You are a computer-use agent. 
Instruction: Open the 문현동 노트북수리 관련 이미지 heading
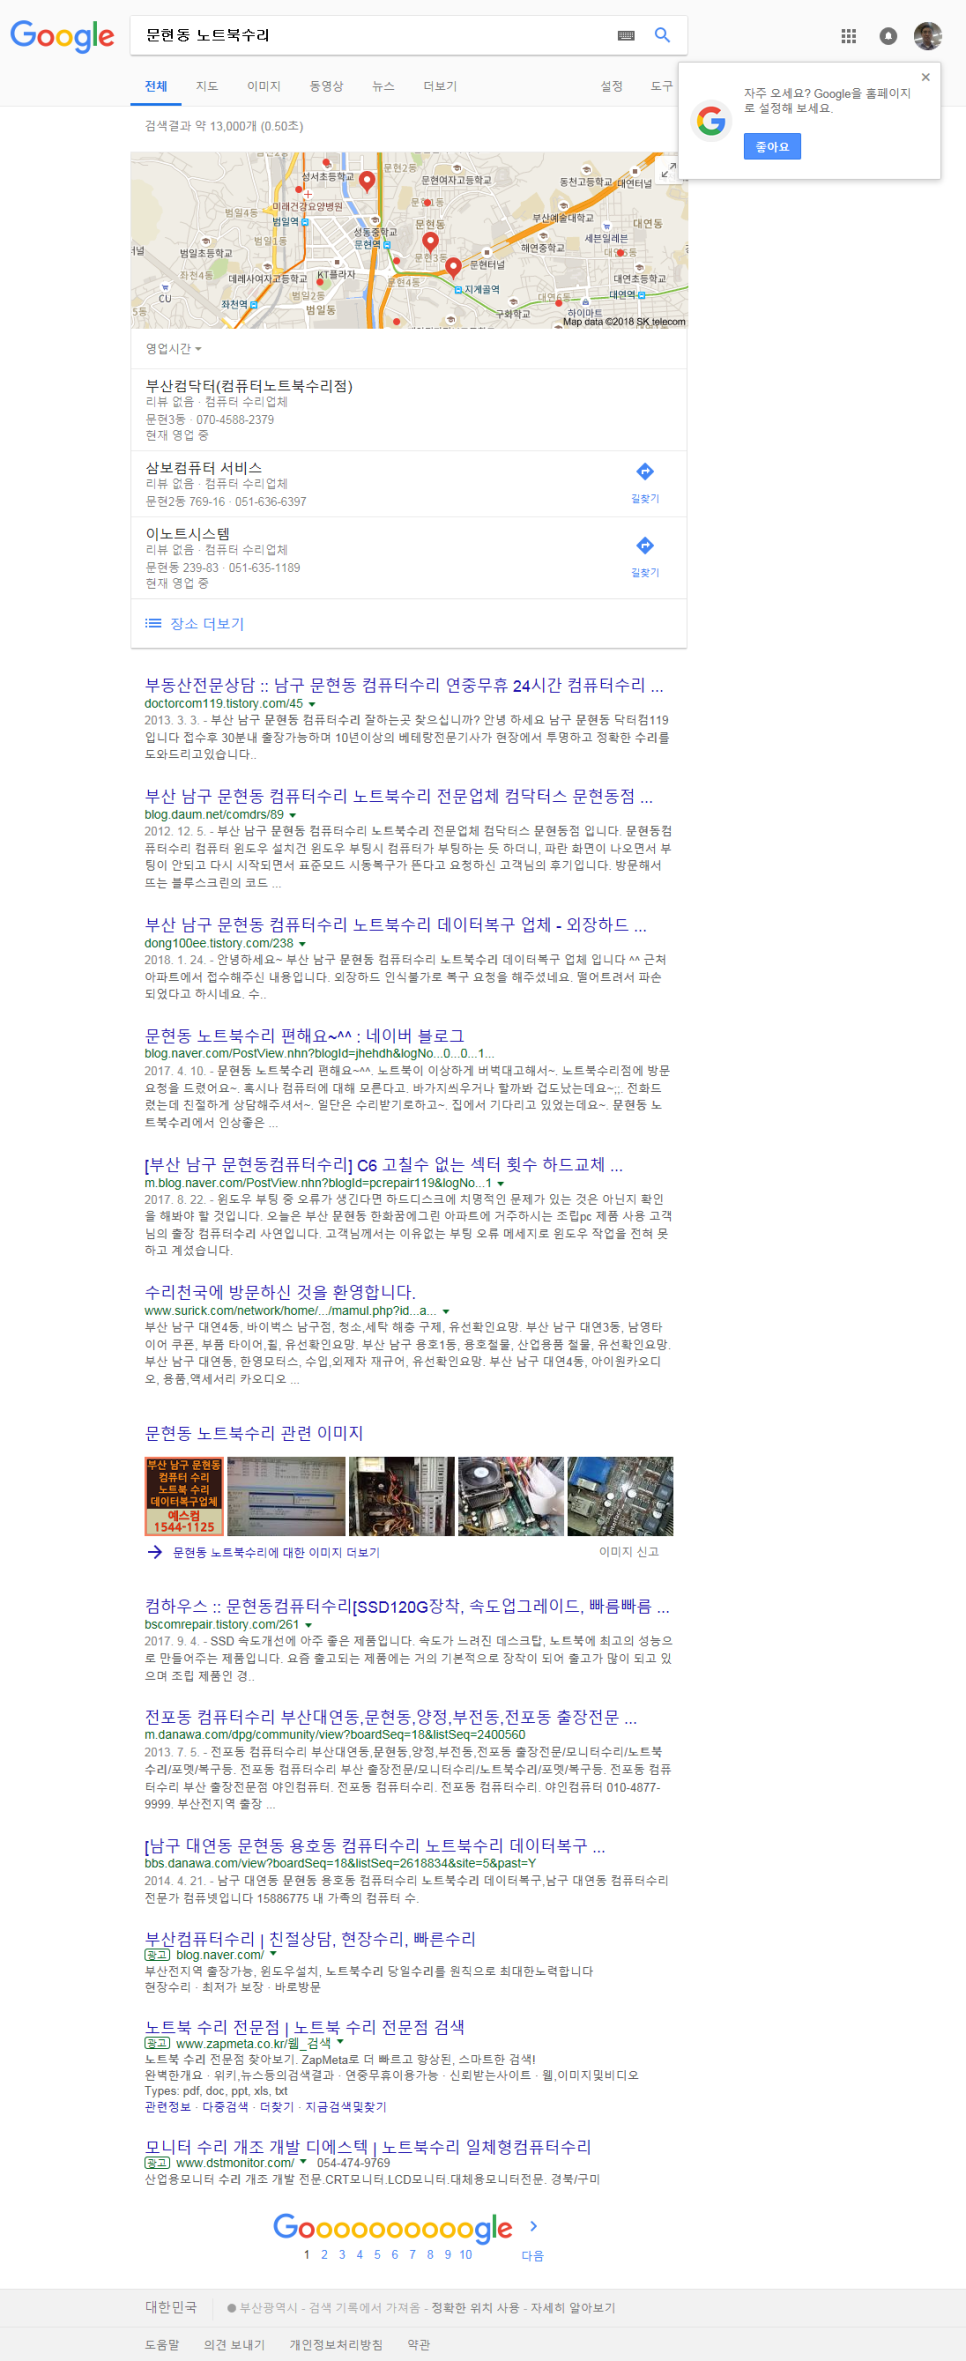(x=254, y=1433)
